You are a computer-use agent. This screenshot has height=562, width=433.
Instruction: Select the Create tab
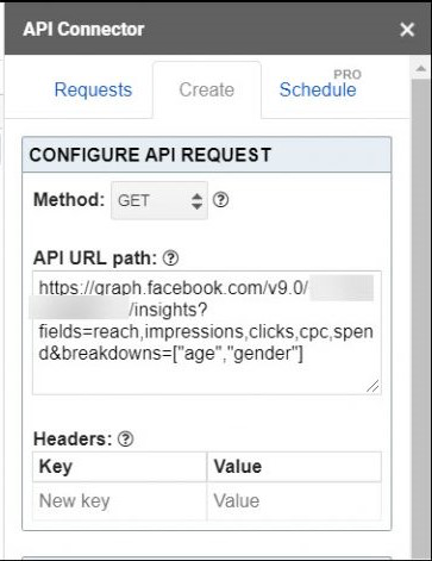207,90
